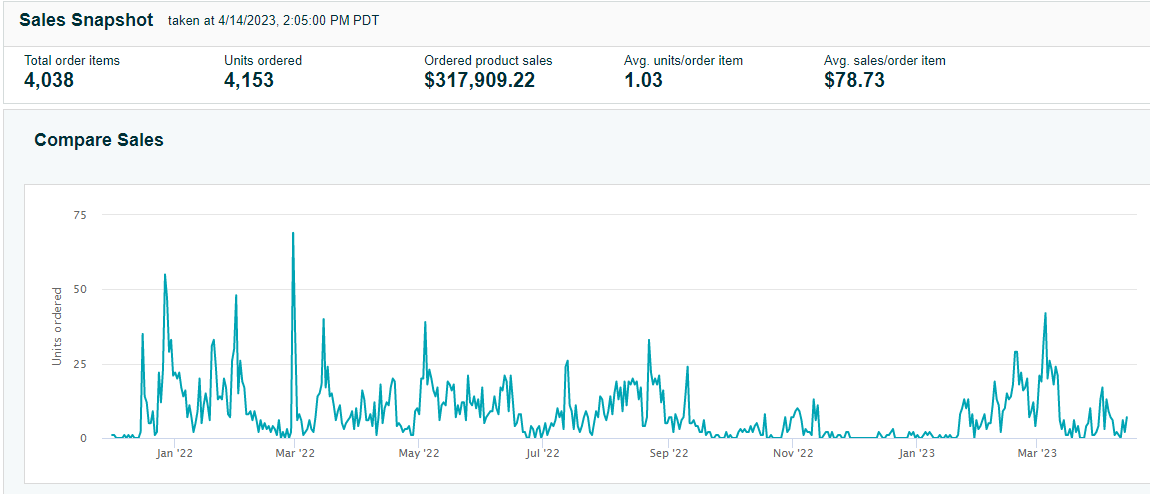Click the Nov '22 x-axis label
1150x494 pixels.
(x=794, y=454)
